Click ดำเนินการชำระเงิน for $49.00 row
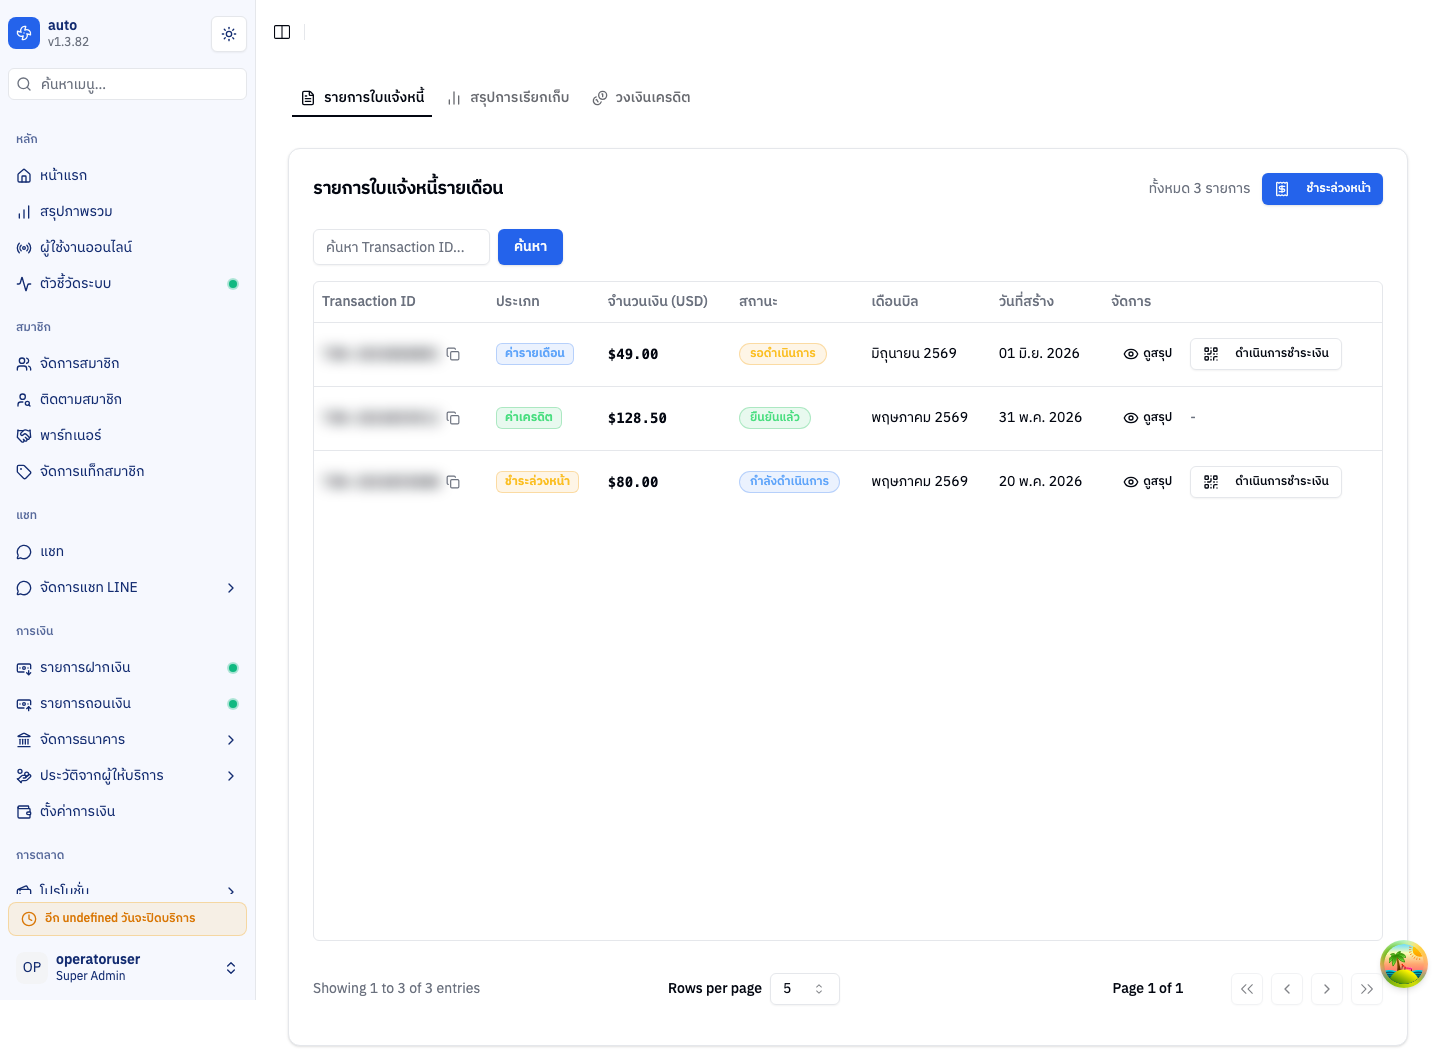The height and width of the screenshot is (1062, 1440). [1266, 354]
